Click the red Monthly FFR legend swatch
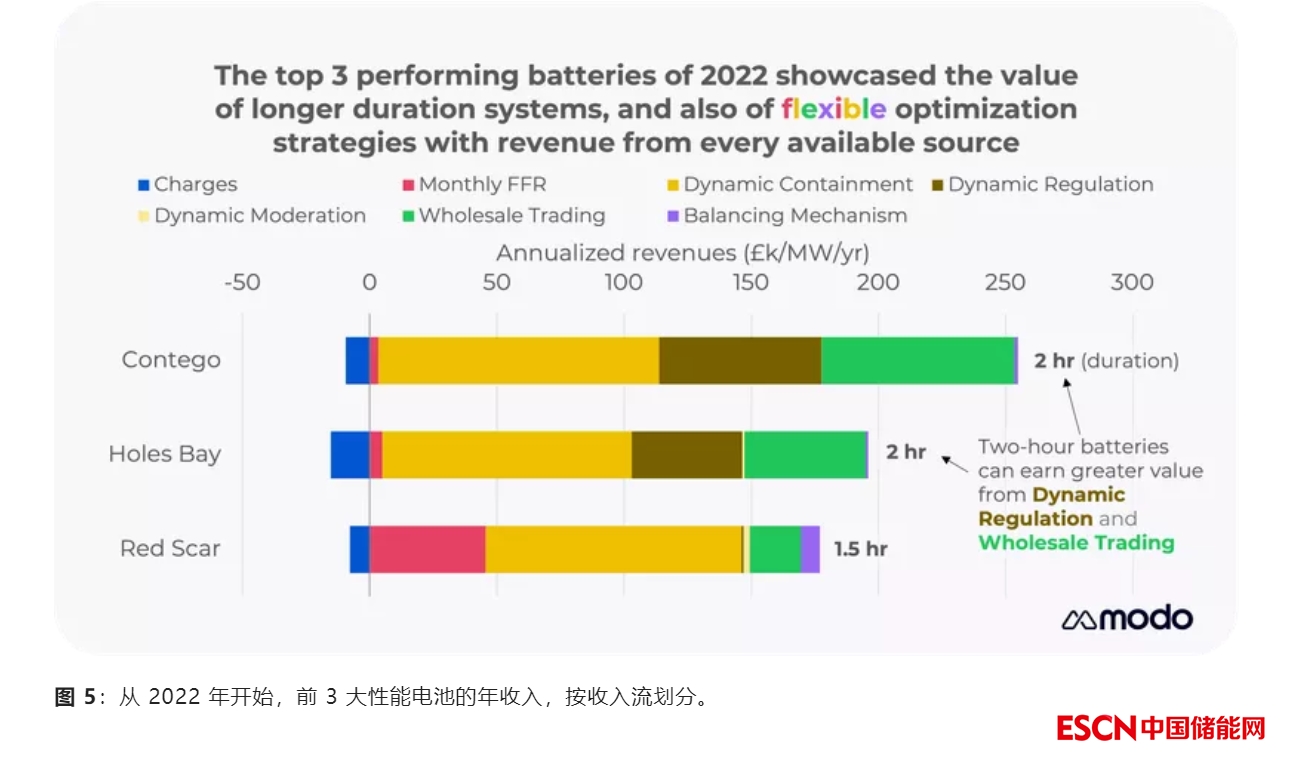Screen dimensions: 1291x758 (408, 185)
